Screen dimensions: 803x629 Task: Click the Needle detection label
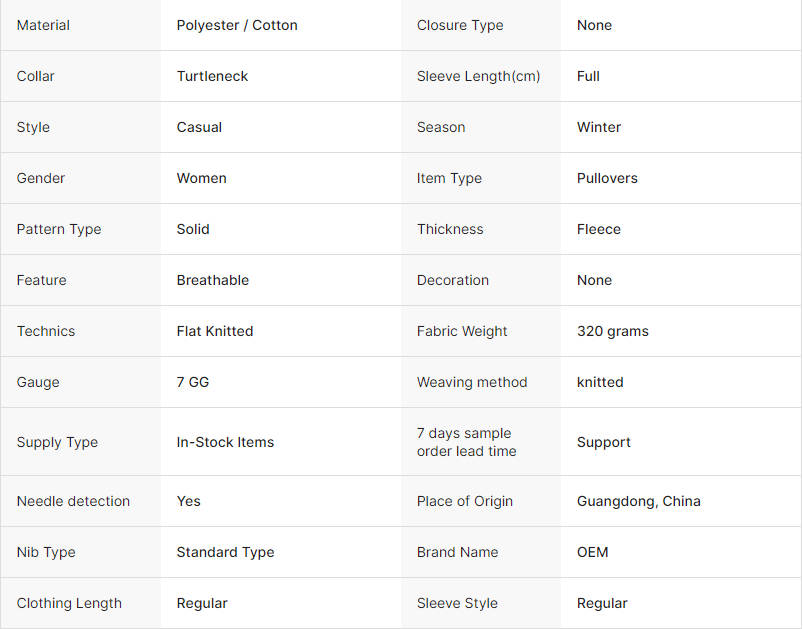point(73,501)
